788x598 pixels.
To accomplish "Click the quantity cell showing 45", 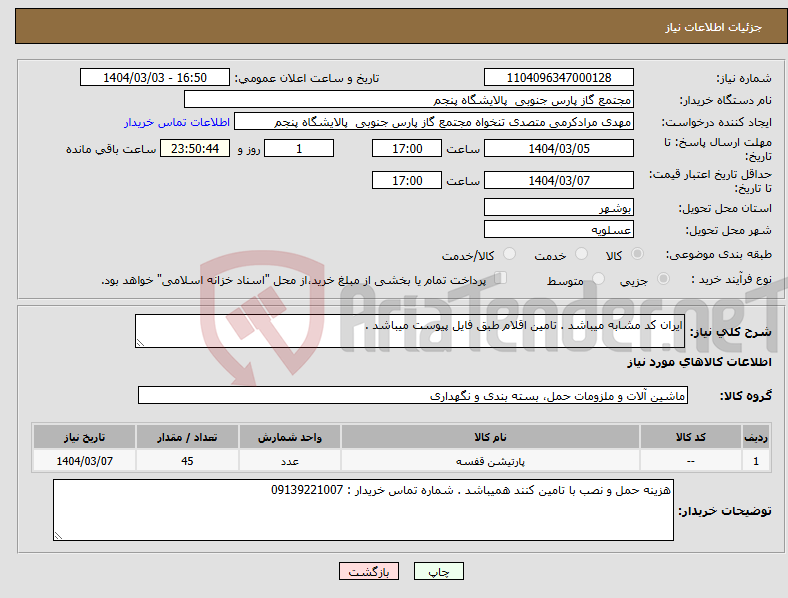I will [x=187, y=461].
